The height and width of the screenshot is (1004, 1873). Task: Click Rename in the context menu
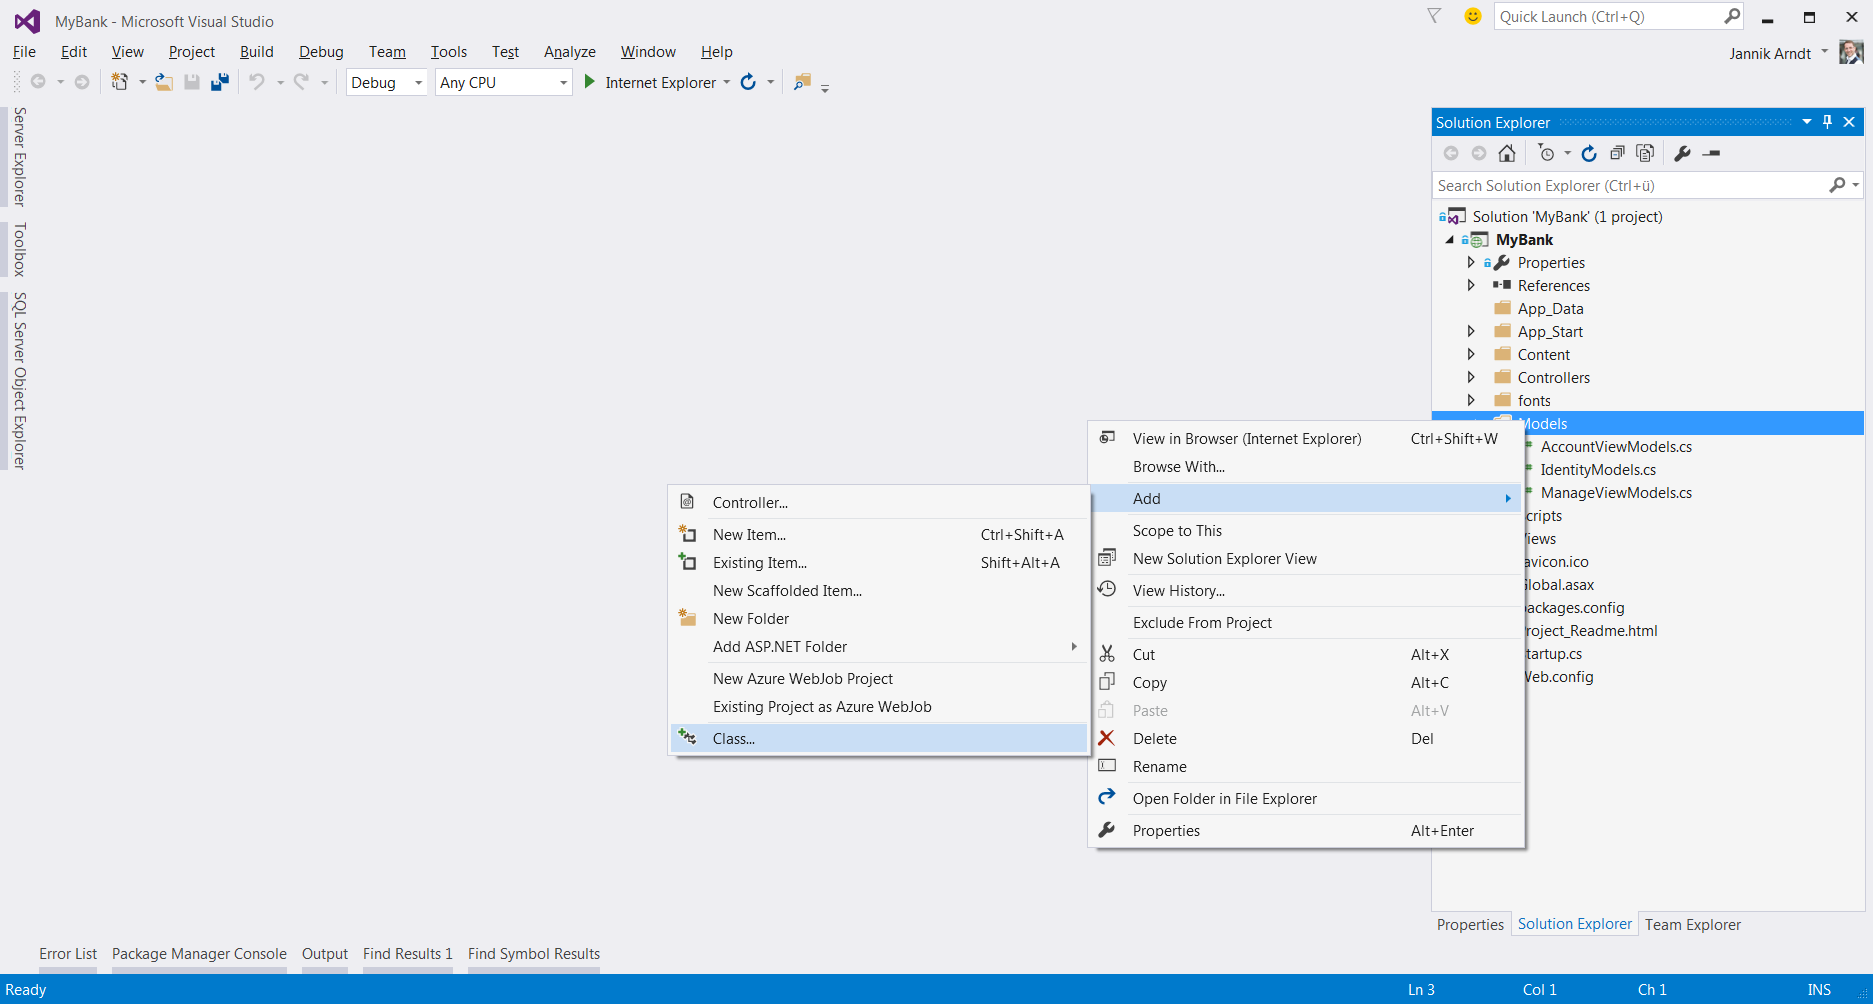(1306, 766)
